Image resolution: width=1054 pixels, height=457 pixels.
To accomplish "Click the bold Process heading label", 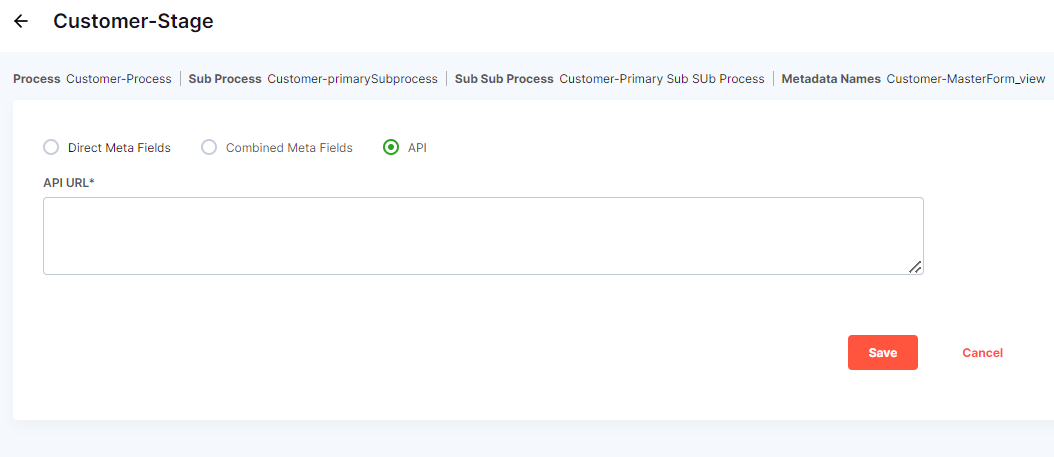I will (37, 79).
